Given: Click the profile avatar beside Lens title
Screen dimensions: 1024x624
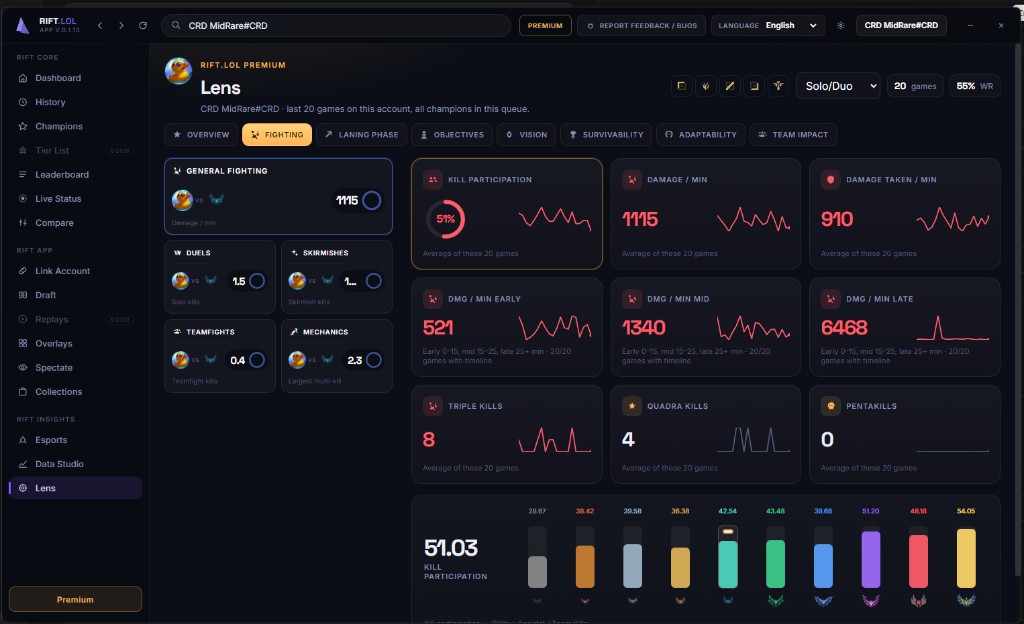Looking at the screenshot, I should click(x=178, y=71).
